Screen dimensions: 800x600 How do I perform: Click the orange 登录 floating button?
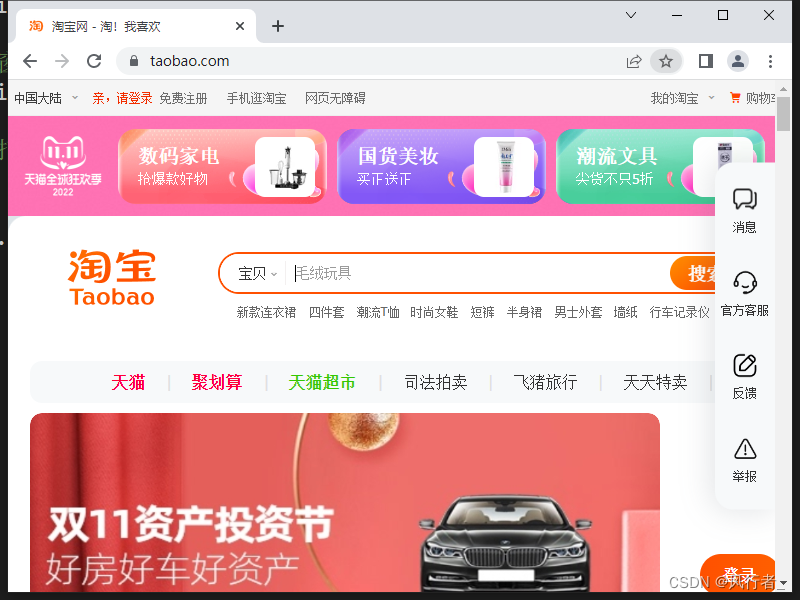[x=738, y=573]
